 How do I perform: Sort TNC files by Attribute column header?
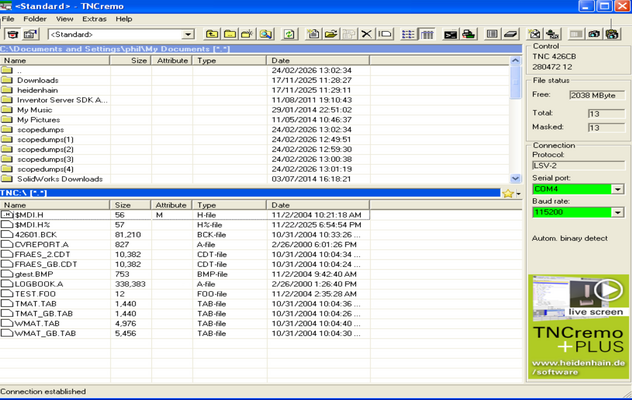click(171, 205)
